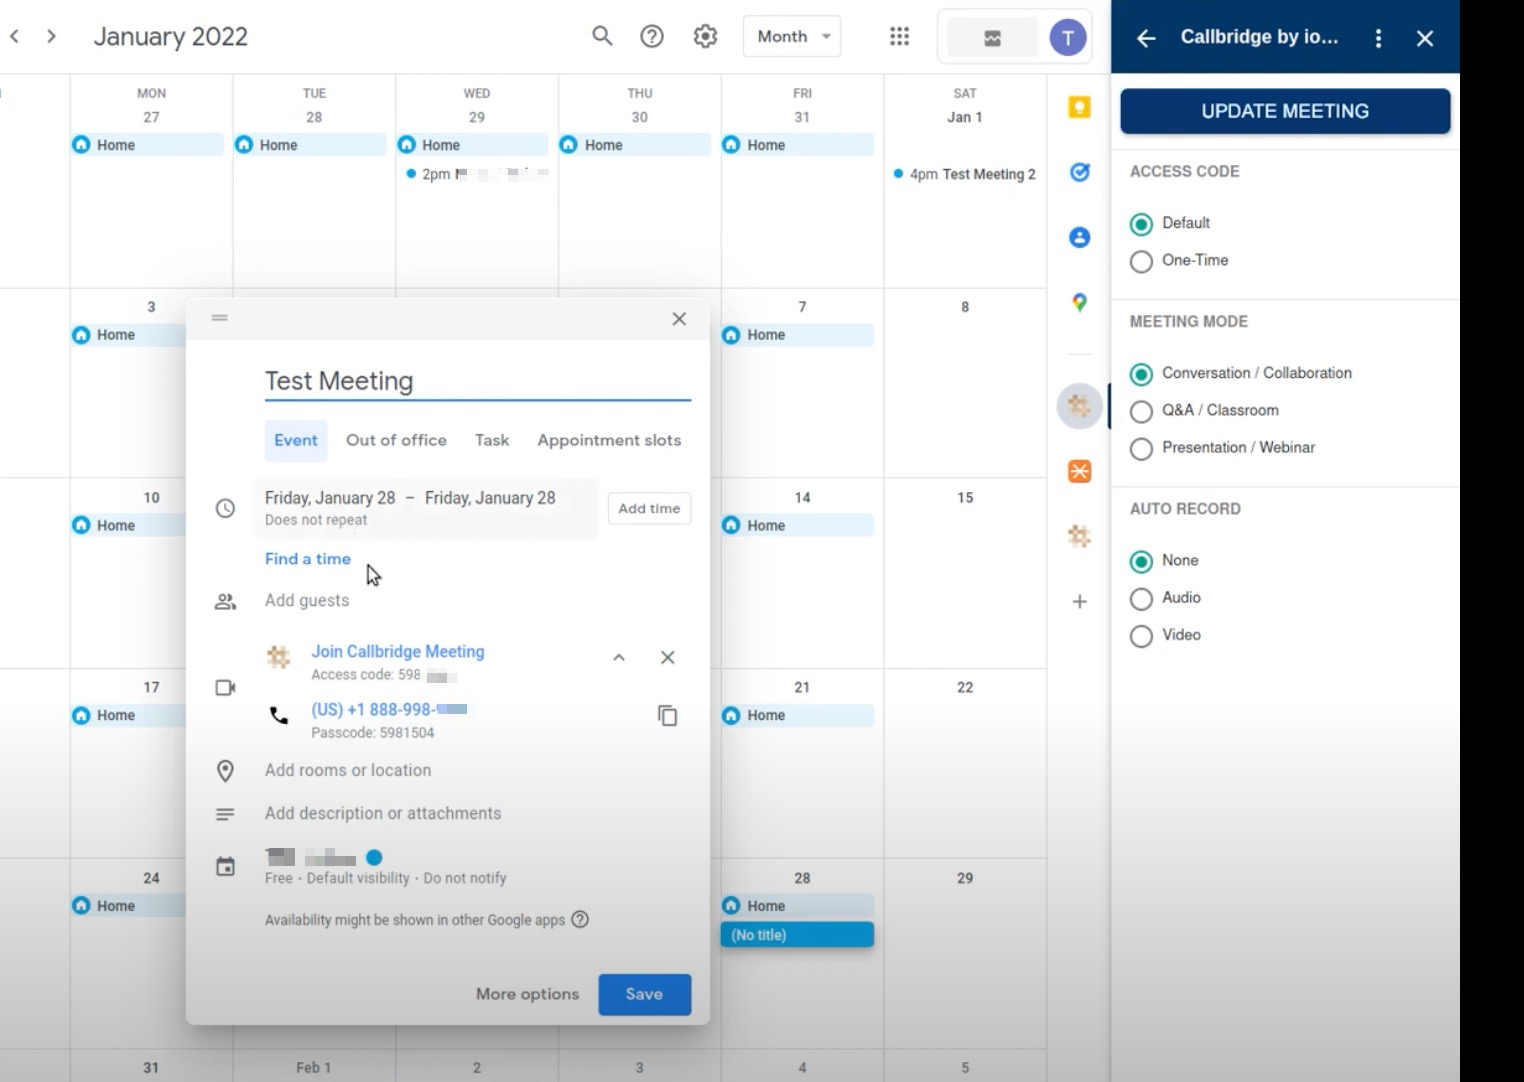Switch to Task tab
This screenshot has width=1524, height=1082.
click(x=492, y=441)
